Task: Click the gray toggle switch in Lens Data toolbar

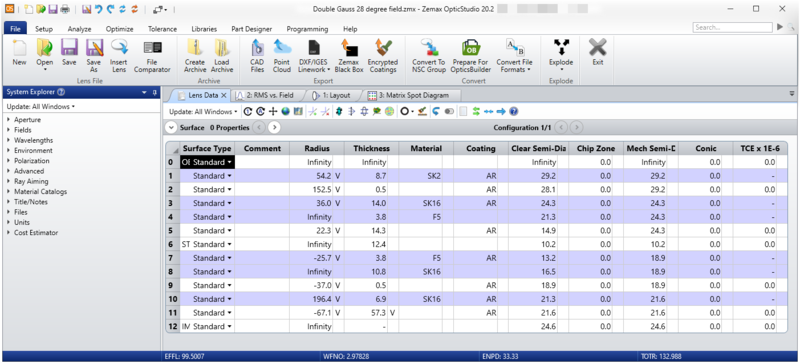Action: (x=449, y=111)
